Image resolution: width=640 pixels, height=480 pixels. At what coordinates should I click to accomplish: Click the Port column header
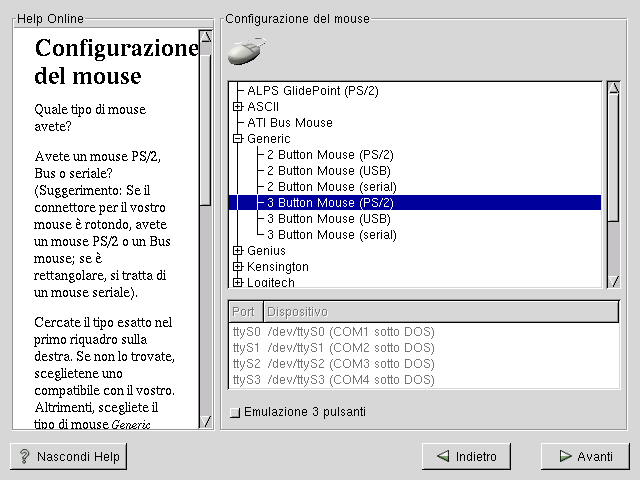[x=243, y=312]
